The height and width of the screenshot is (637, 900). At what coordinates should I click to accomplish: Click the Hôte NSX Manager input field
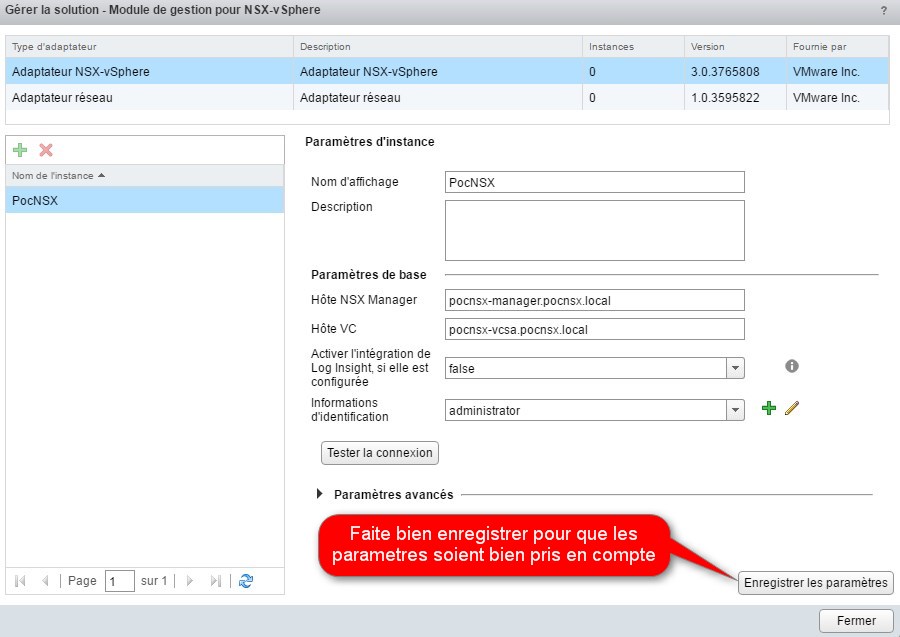point(594,300)
